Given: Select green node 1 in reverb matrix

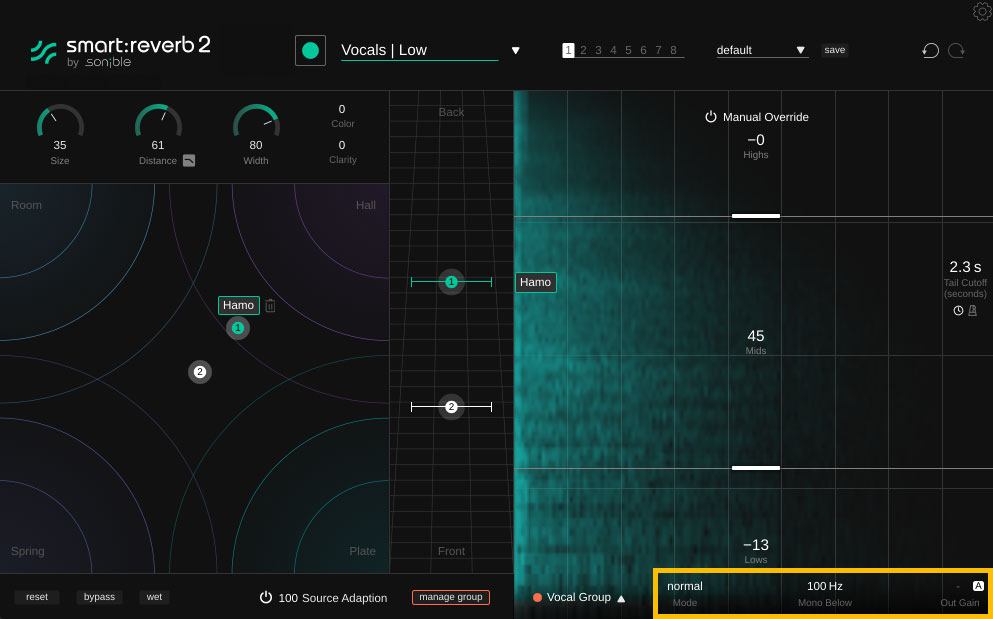Looking at the screenshot, I should click(238, 328).
